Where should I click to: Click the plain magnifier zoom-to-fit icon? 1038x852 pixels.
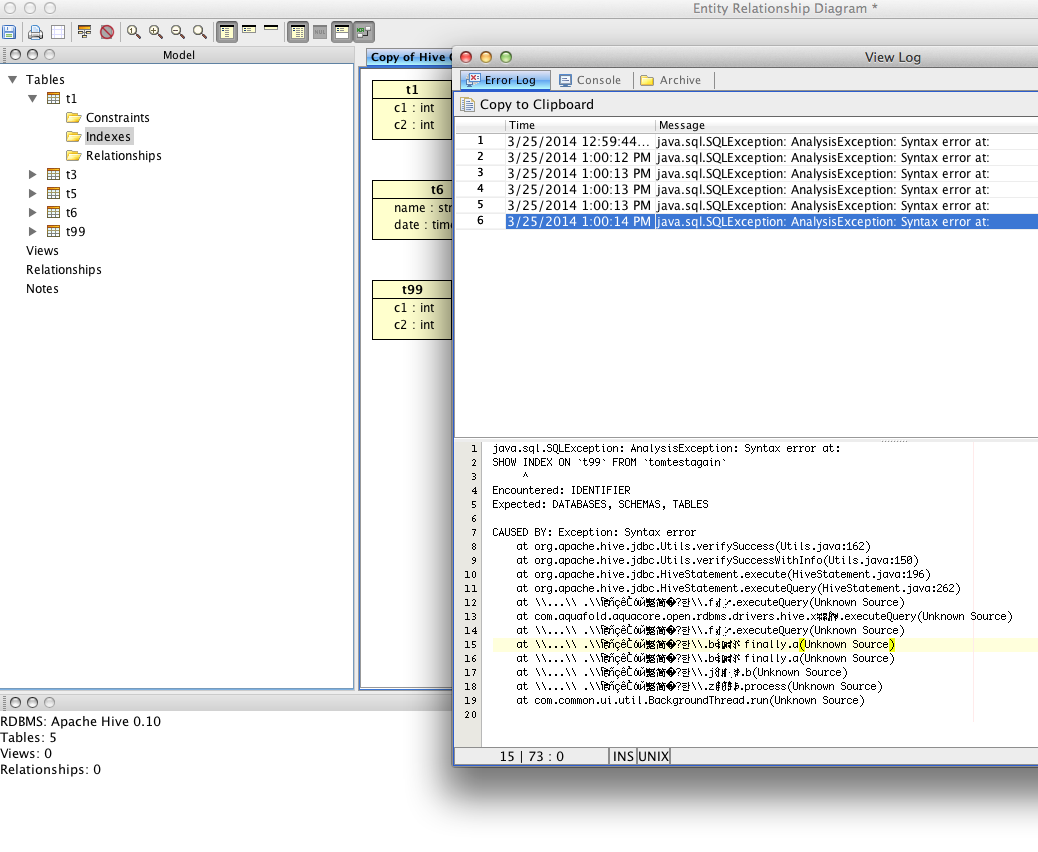pyautogui.click(x=199, y=32)
